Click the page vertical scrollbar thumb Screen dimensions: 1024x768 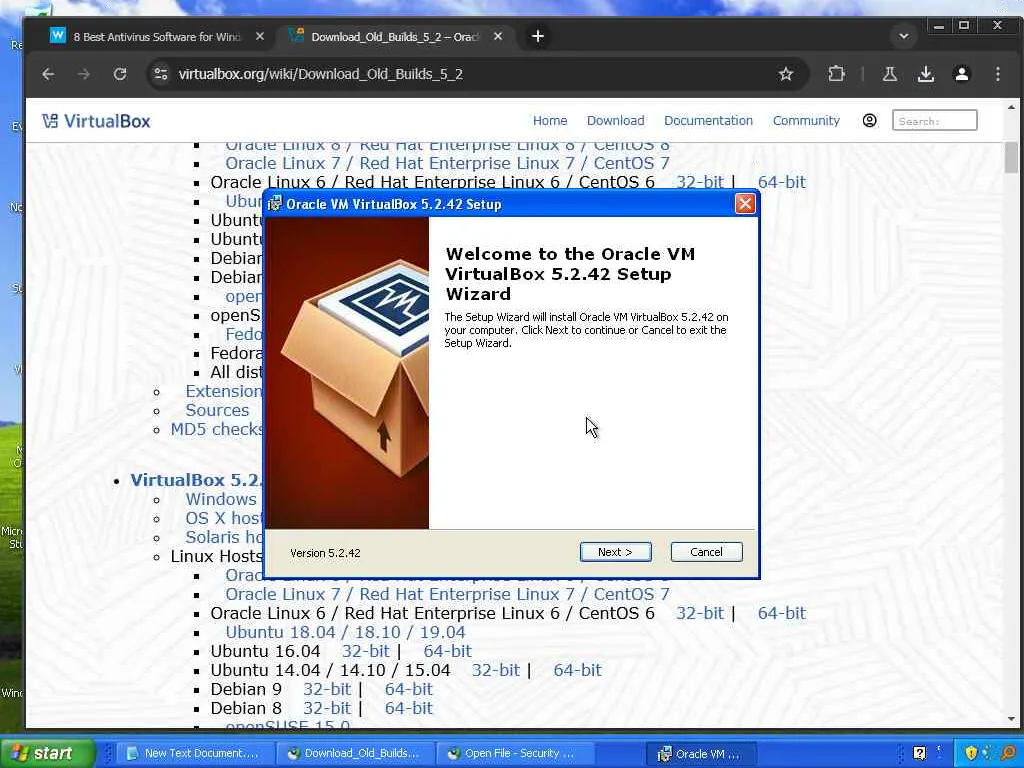pyautogui.click(x=1011, y=157)
